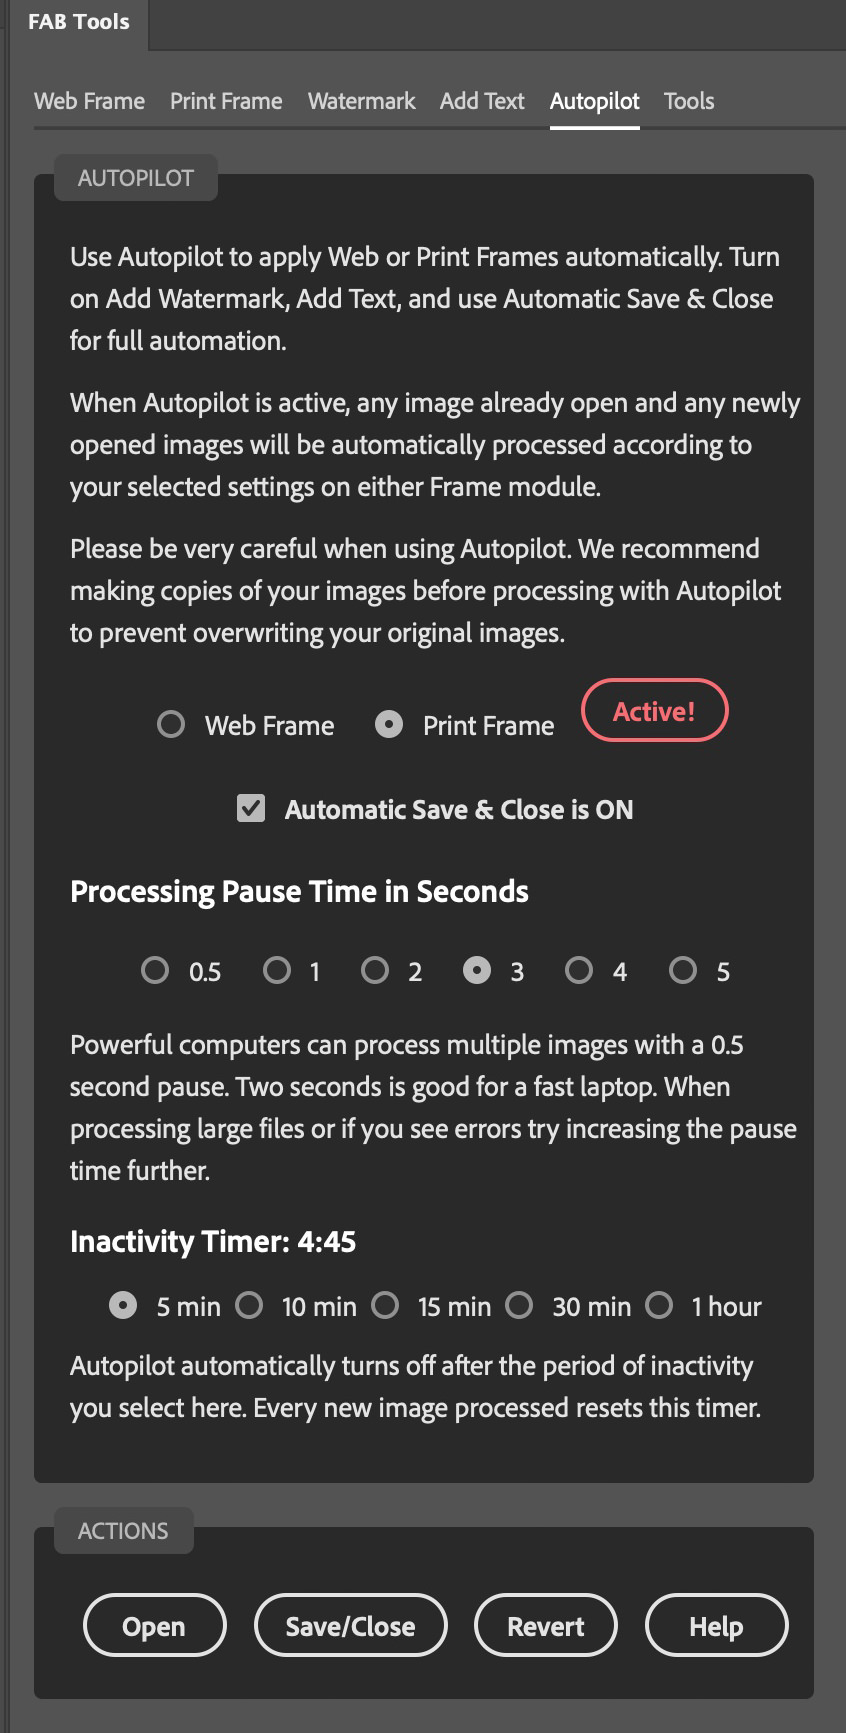Screen dimensions: 846x1733
Task: Set inactivity timer to 10 min
Action: 249,1305
